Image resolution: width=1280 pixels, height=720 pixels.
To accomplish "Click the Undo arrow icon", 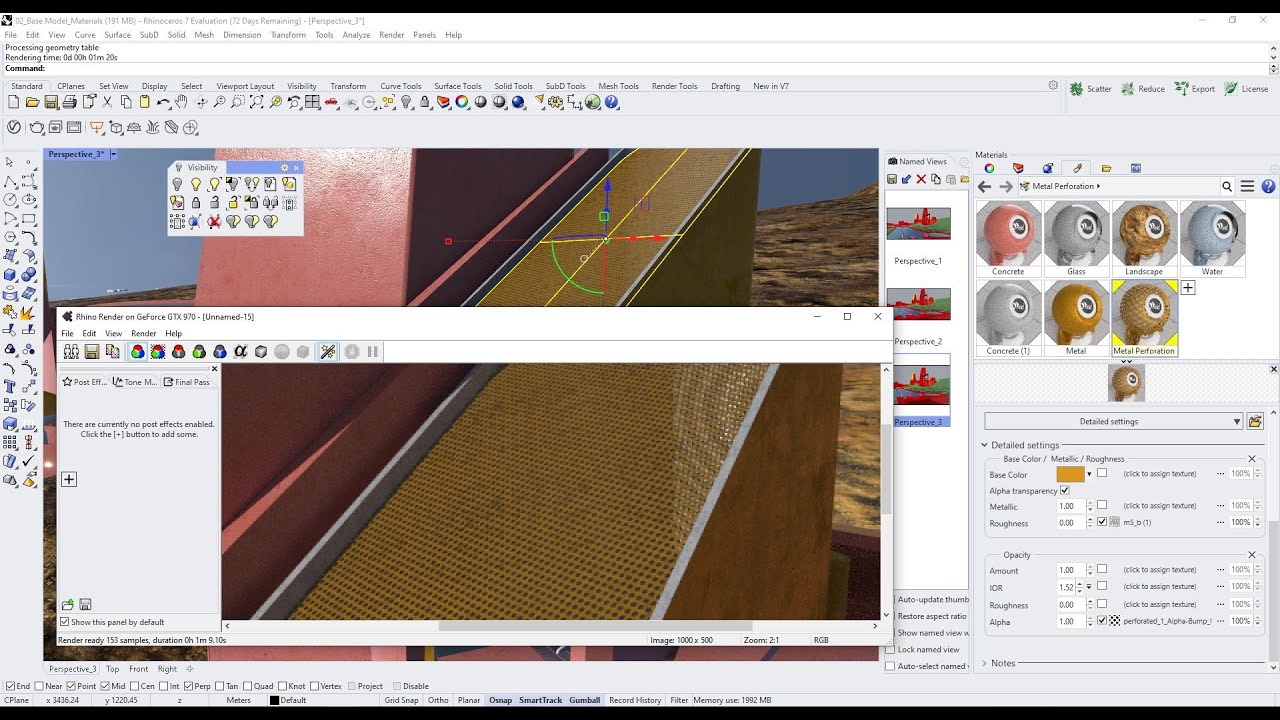I will 163,102.
